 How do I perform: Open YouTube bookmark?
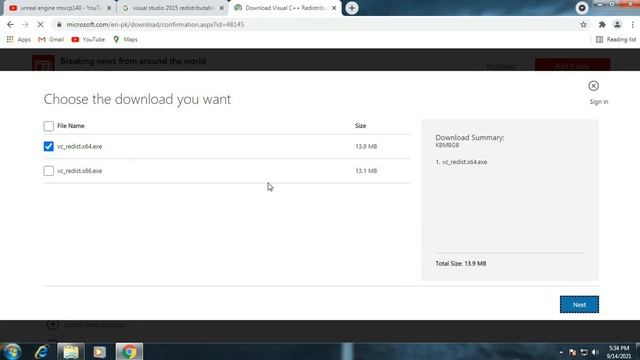click(x=88, y=39)
